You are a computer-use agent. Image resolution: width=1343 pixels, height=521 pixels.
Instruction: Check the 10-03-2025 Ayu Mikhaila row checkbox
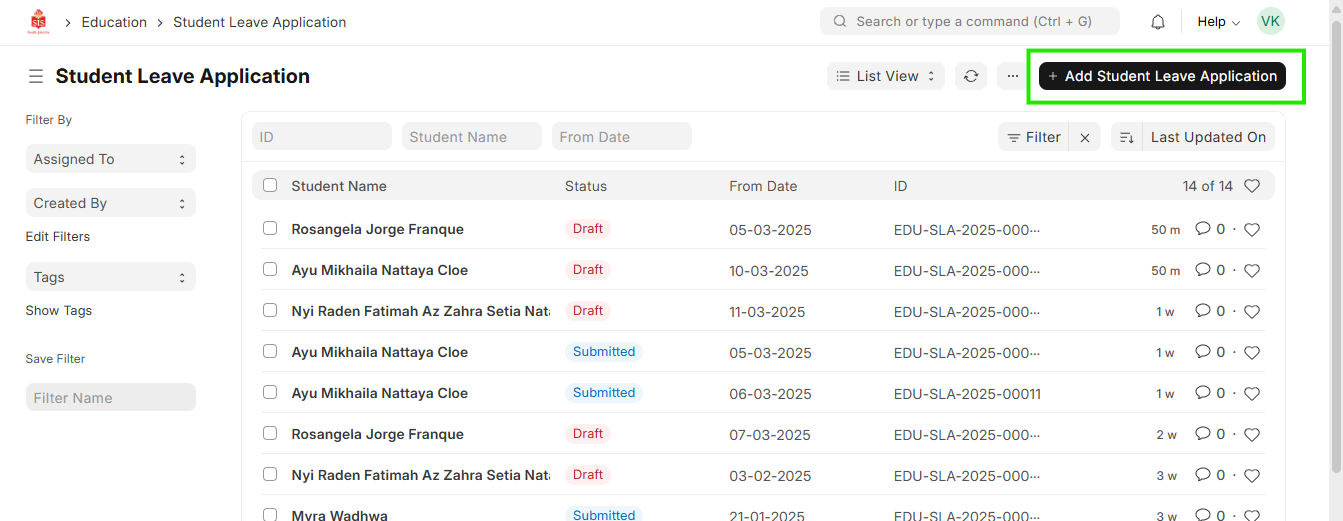(x=270, y=269)
